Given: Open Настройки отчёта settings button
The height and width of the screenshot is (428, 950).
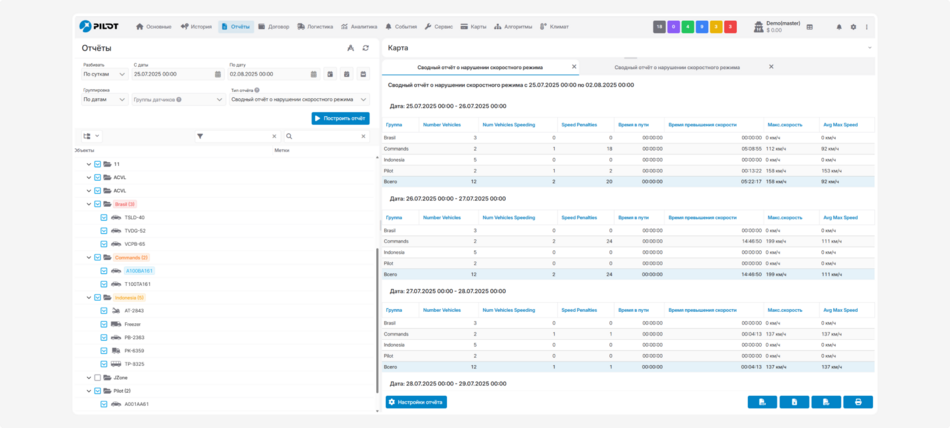Looking at the screenshot, I should [416, 402].
